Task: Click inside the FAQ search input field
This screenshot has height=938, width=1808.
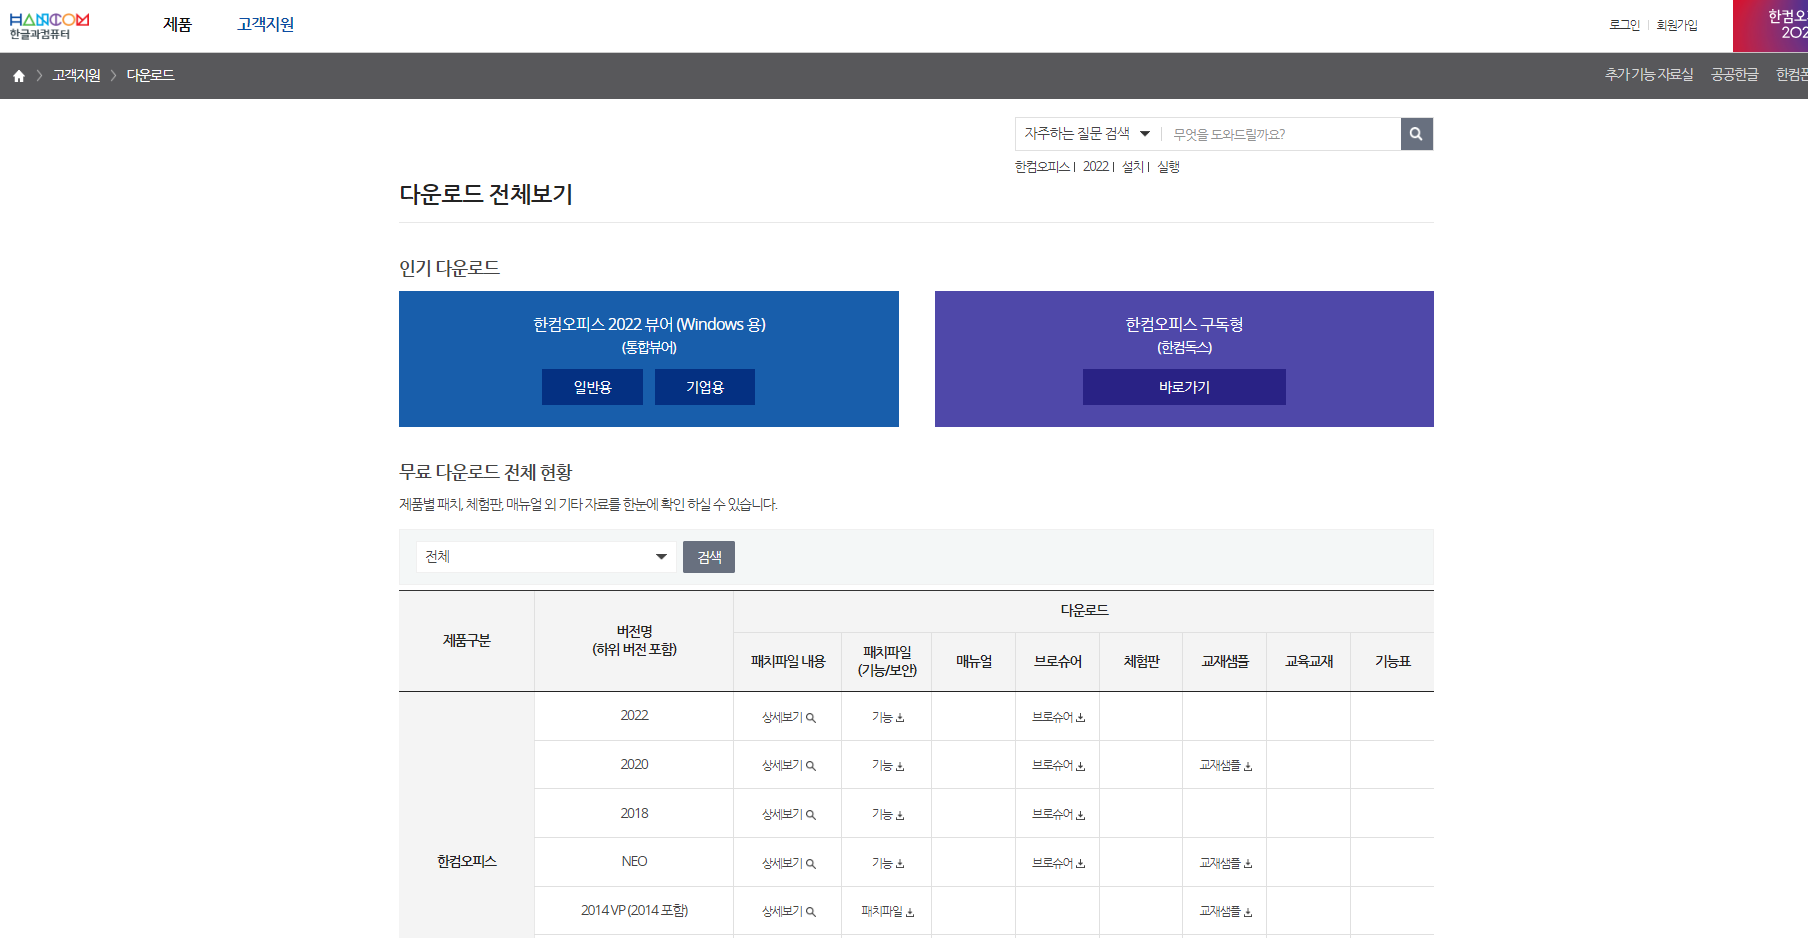Action: point(1280,133)
